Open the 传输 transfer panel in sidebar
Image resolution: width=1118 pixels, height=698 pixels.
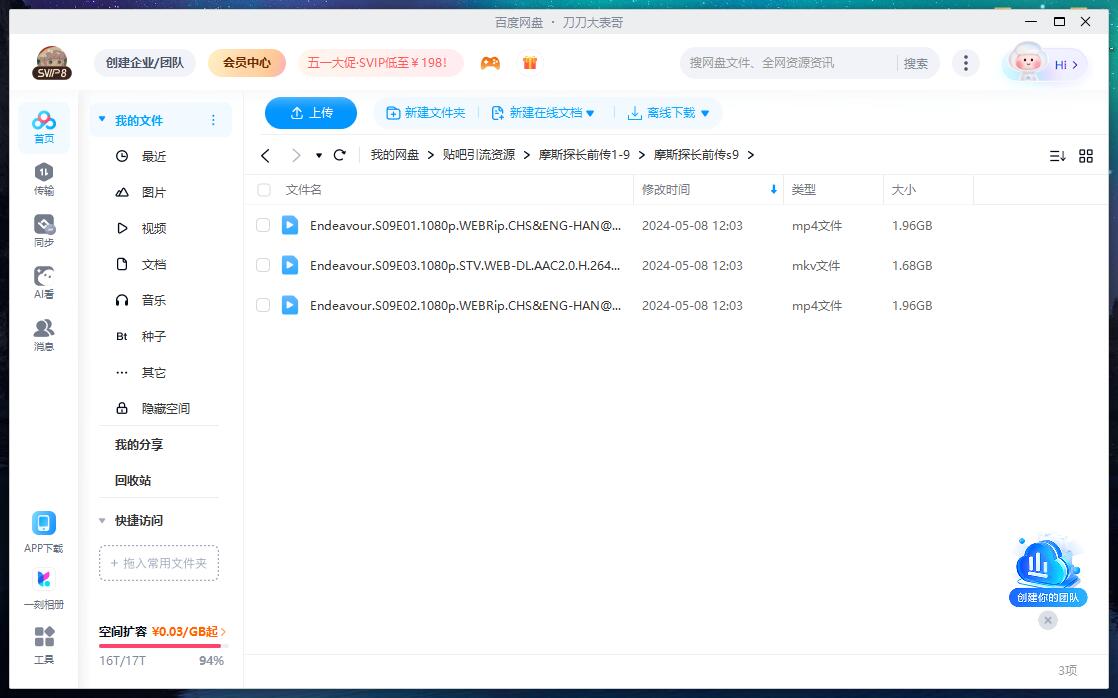(43, 178)
